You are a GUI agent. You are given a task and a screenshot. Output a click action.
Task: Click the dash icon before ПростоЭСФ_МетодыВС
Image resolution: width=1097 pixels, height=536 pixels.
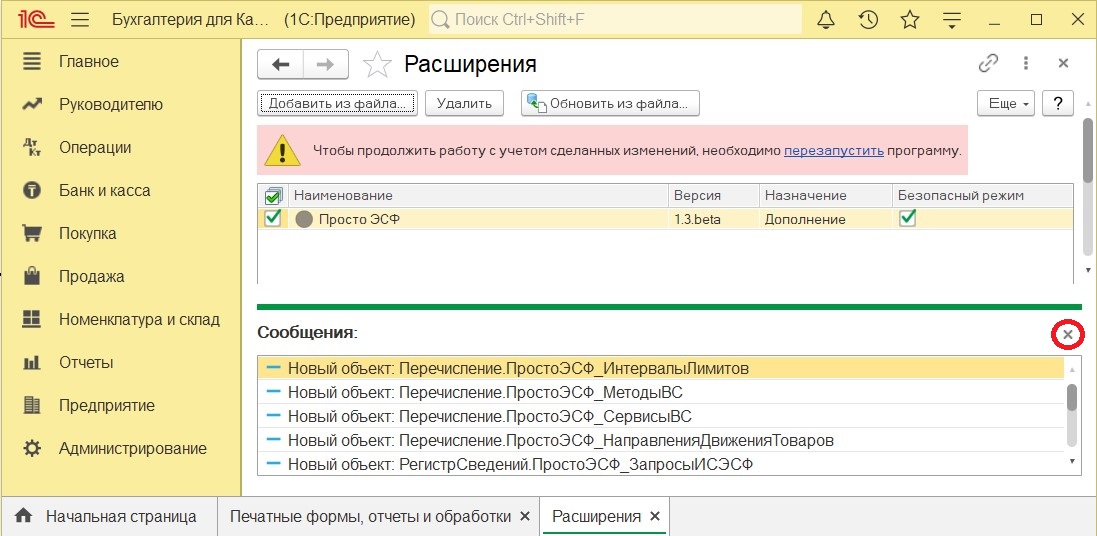274,392
